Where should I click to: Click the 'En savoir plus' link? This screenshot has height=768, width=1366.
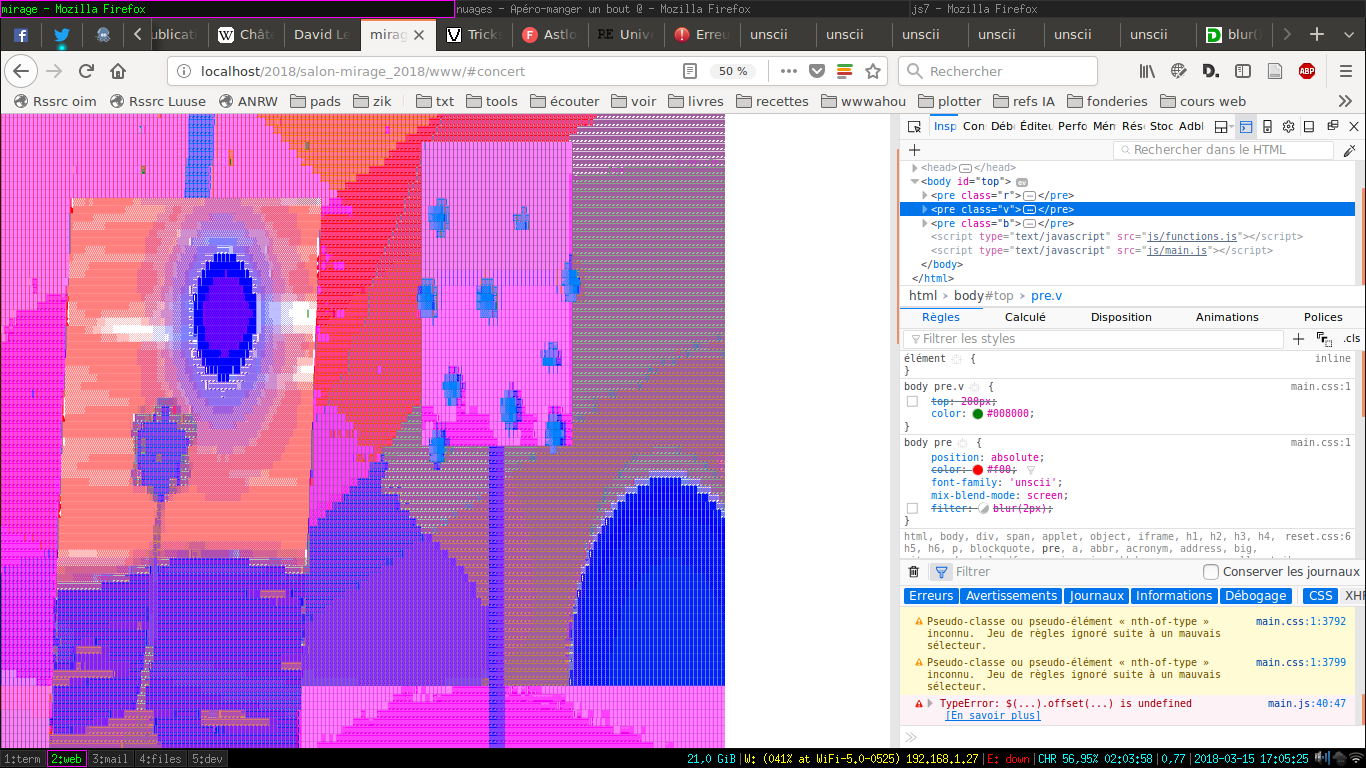click(x=992, y=716)
